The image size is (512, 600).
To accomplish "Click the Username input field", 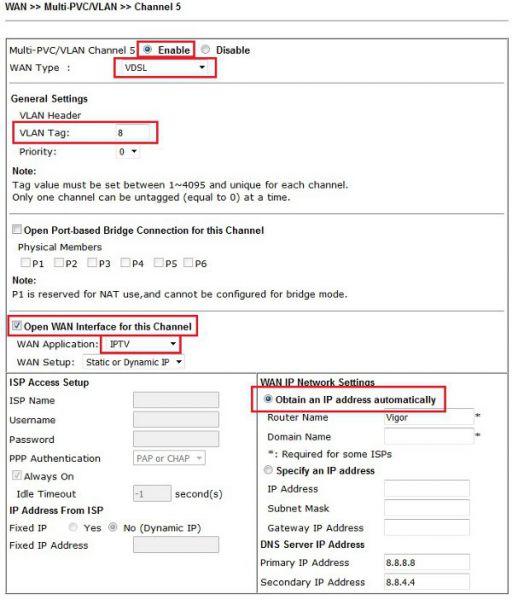I will point(176,419).
